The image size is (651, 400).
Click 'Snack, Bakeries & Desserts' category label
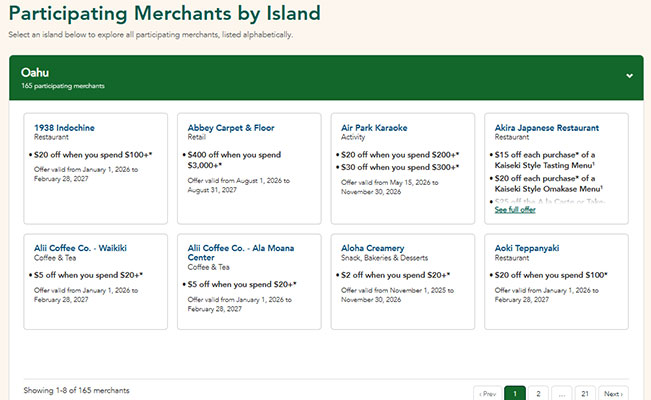tap(384, 258)
